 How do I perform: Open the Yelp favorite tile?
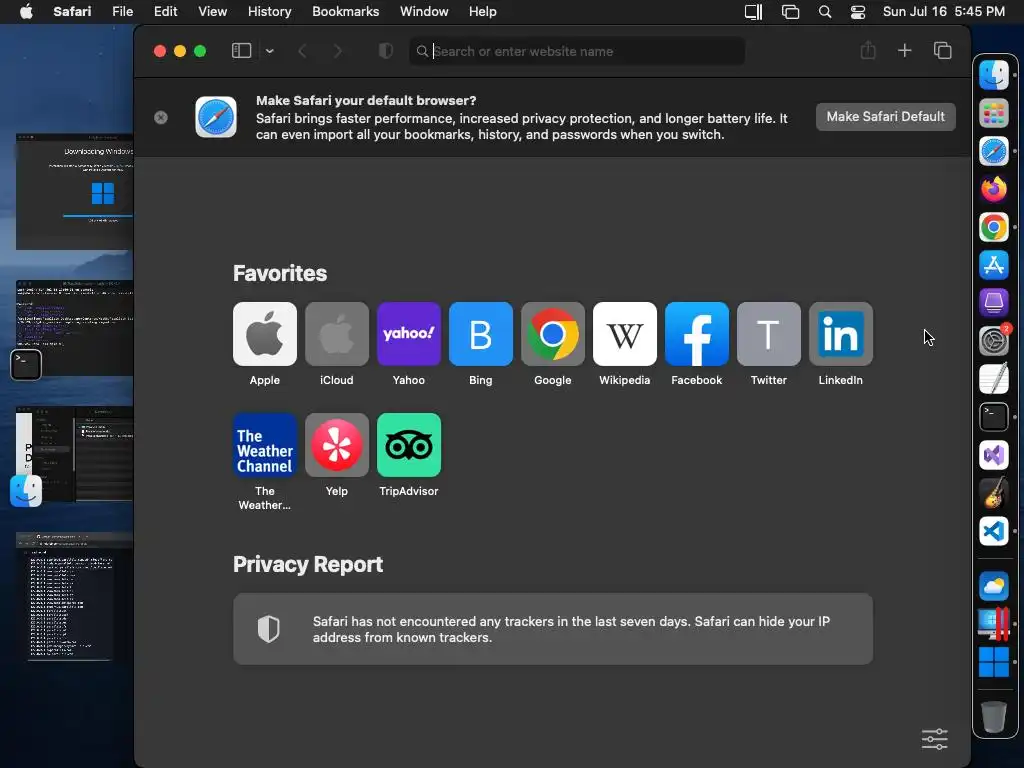[336, 445]
